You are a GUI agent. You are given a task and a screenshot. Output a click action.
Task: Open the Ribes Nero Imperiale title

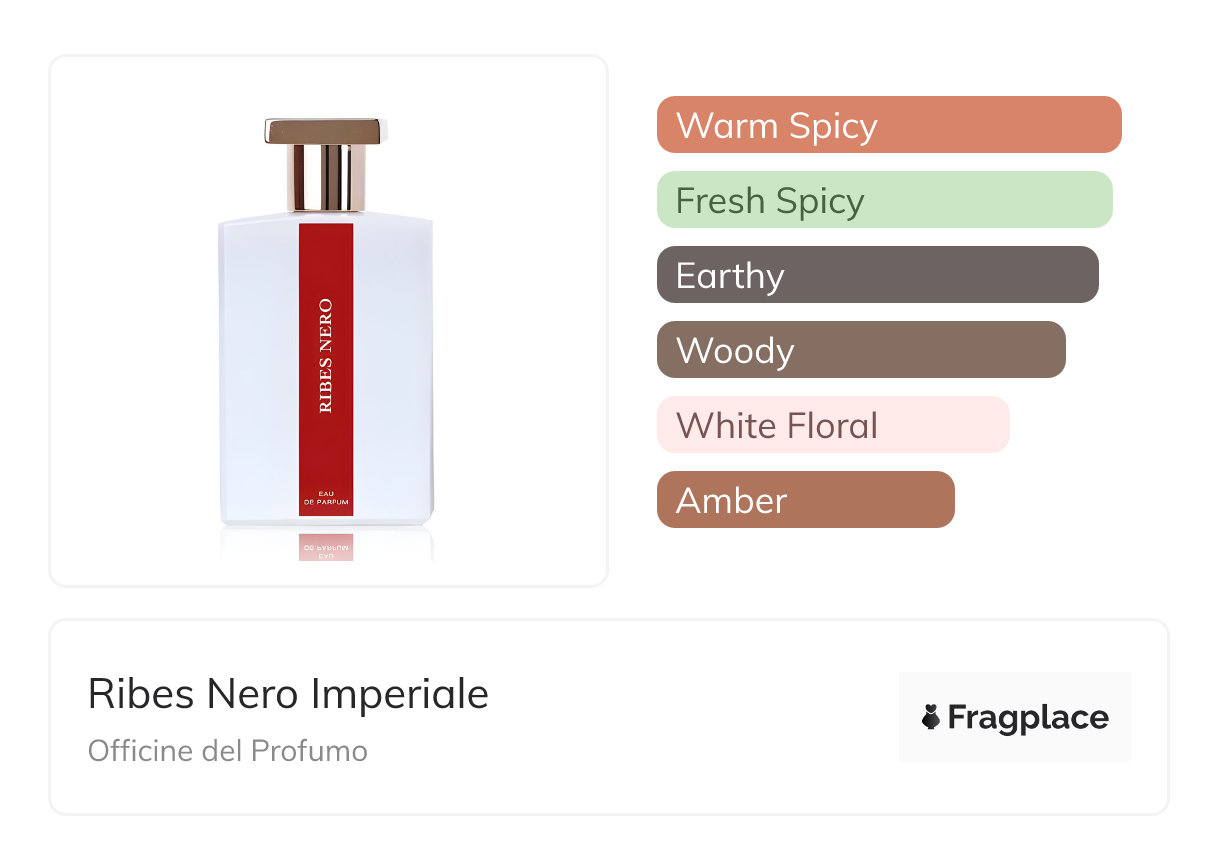coord(288,694)
